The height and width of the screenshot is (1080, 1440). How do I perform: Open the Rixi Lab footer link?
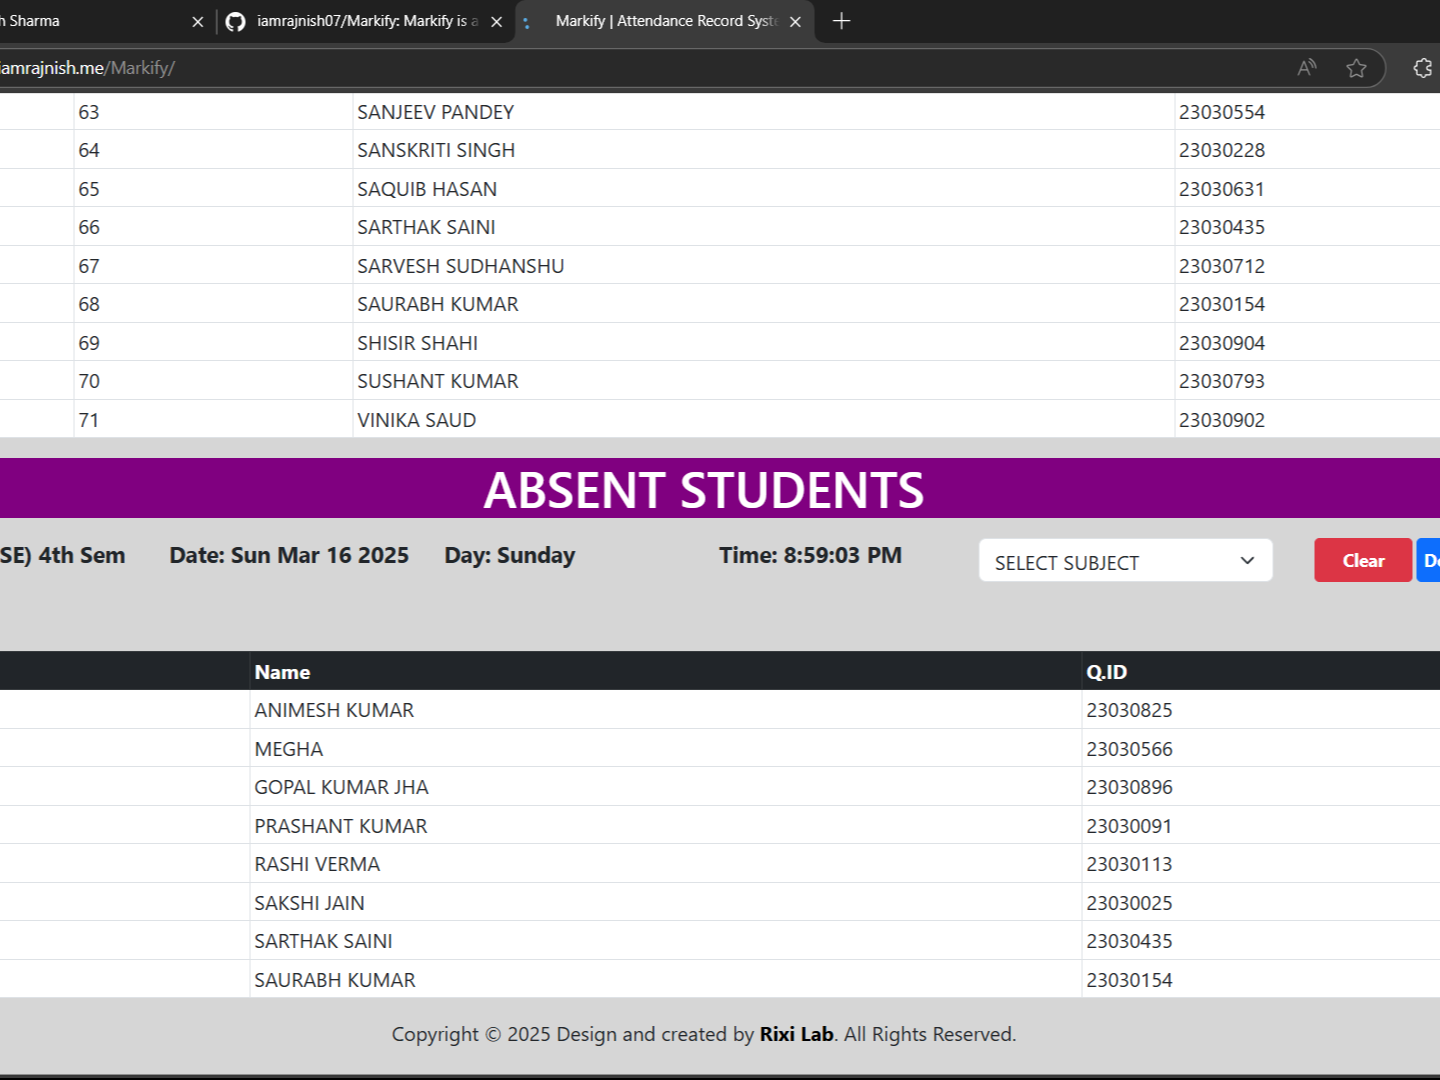coord(796,1034)
